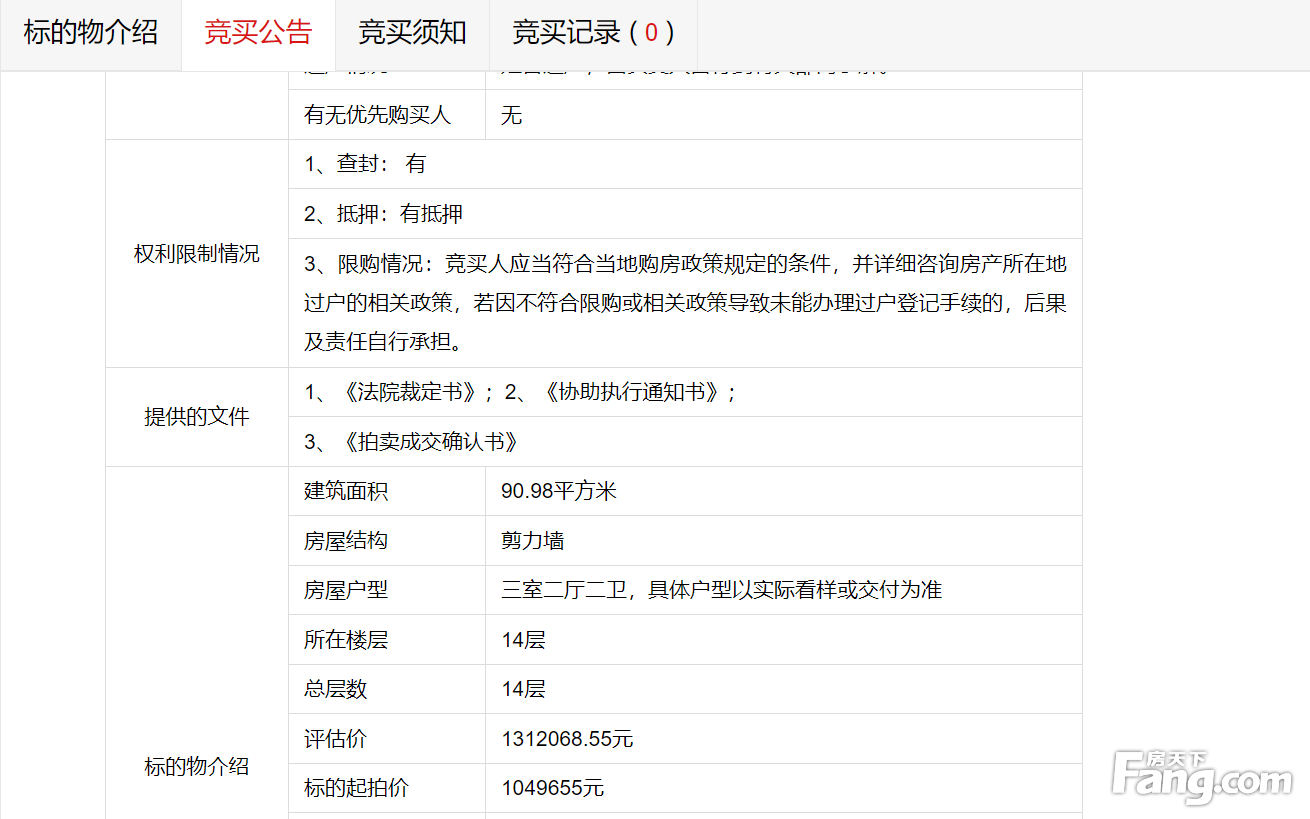Switch to the 标的物介绍 tab
1310x819 pixels.
coord(91,33)
